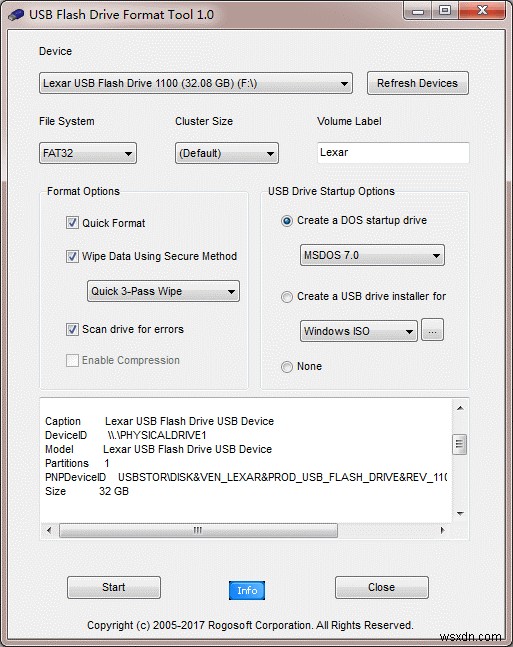Open the Cluster Size (Default) dropdown

click(227, 153)
